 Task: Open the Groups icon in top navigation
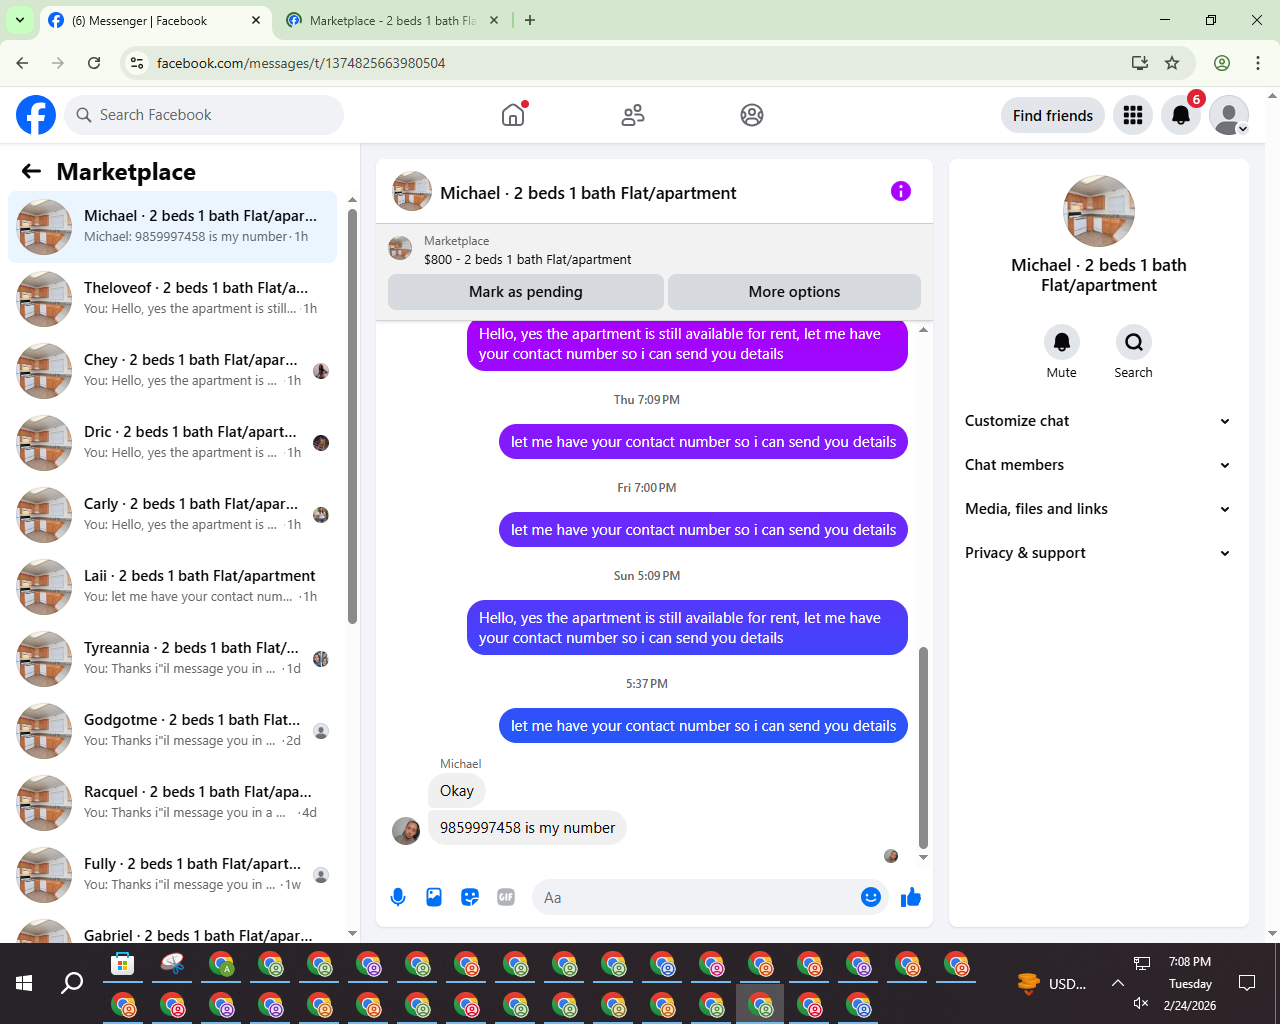(752, 115)
